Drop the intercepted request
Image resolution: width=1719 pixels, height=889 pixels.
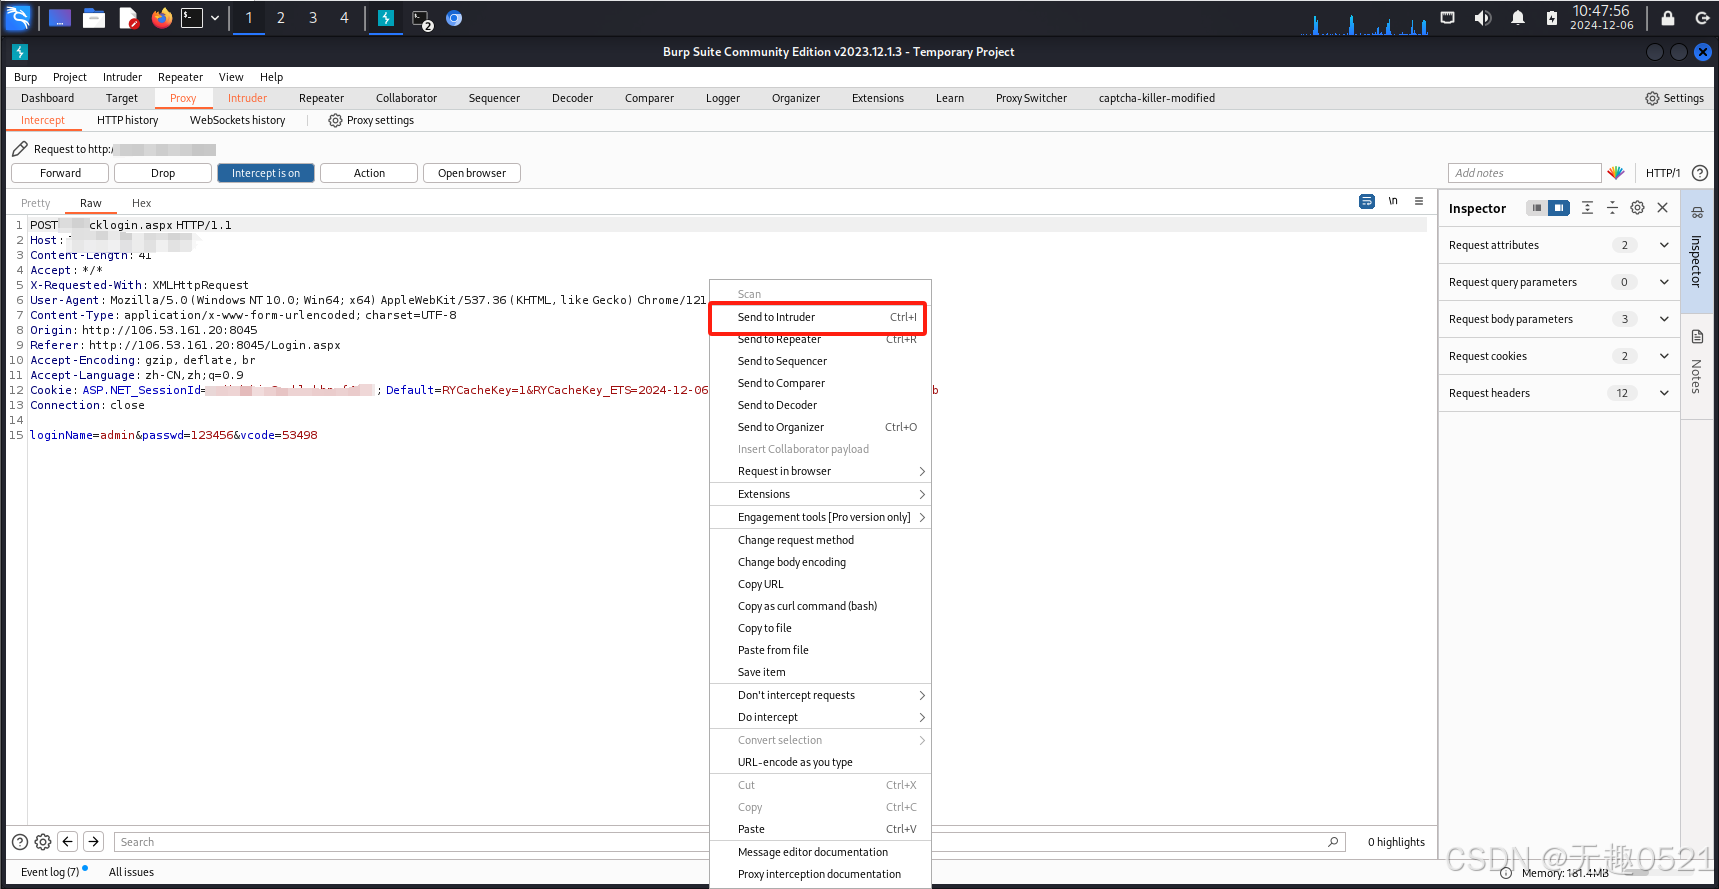click(163, 173)
